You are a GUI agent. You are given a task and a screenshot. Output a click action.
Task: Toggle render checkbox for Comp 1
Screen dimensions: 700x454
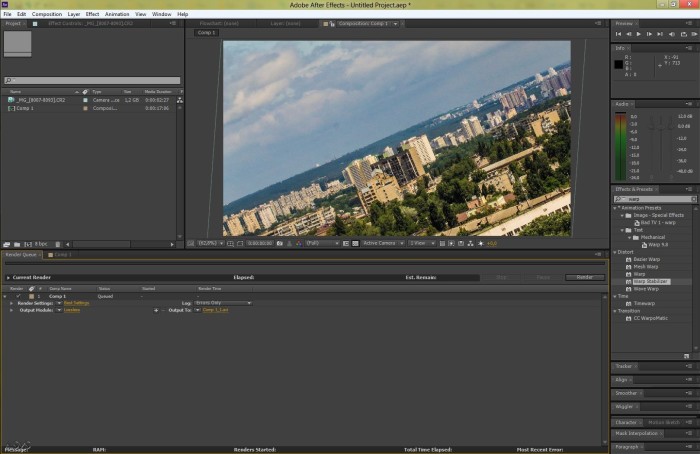point(18,296)
